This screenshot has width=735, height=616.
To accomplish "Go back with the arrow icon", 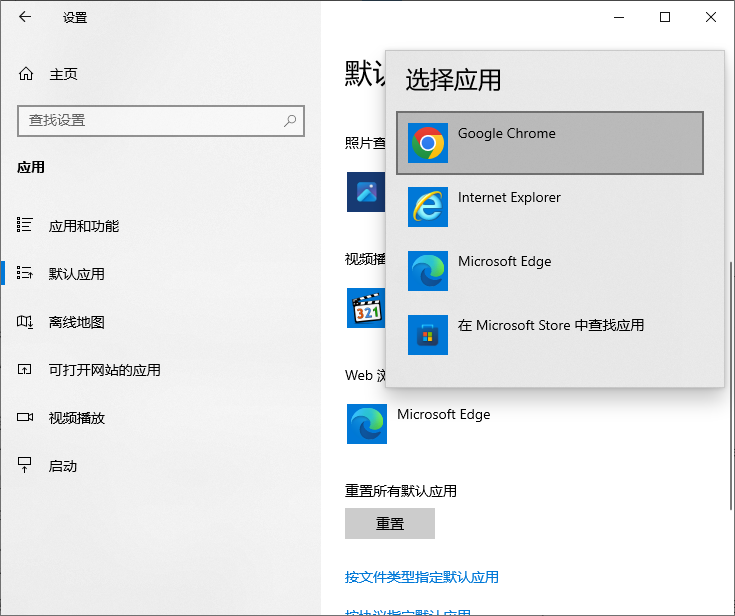I will click(x=24, y=17).
